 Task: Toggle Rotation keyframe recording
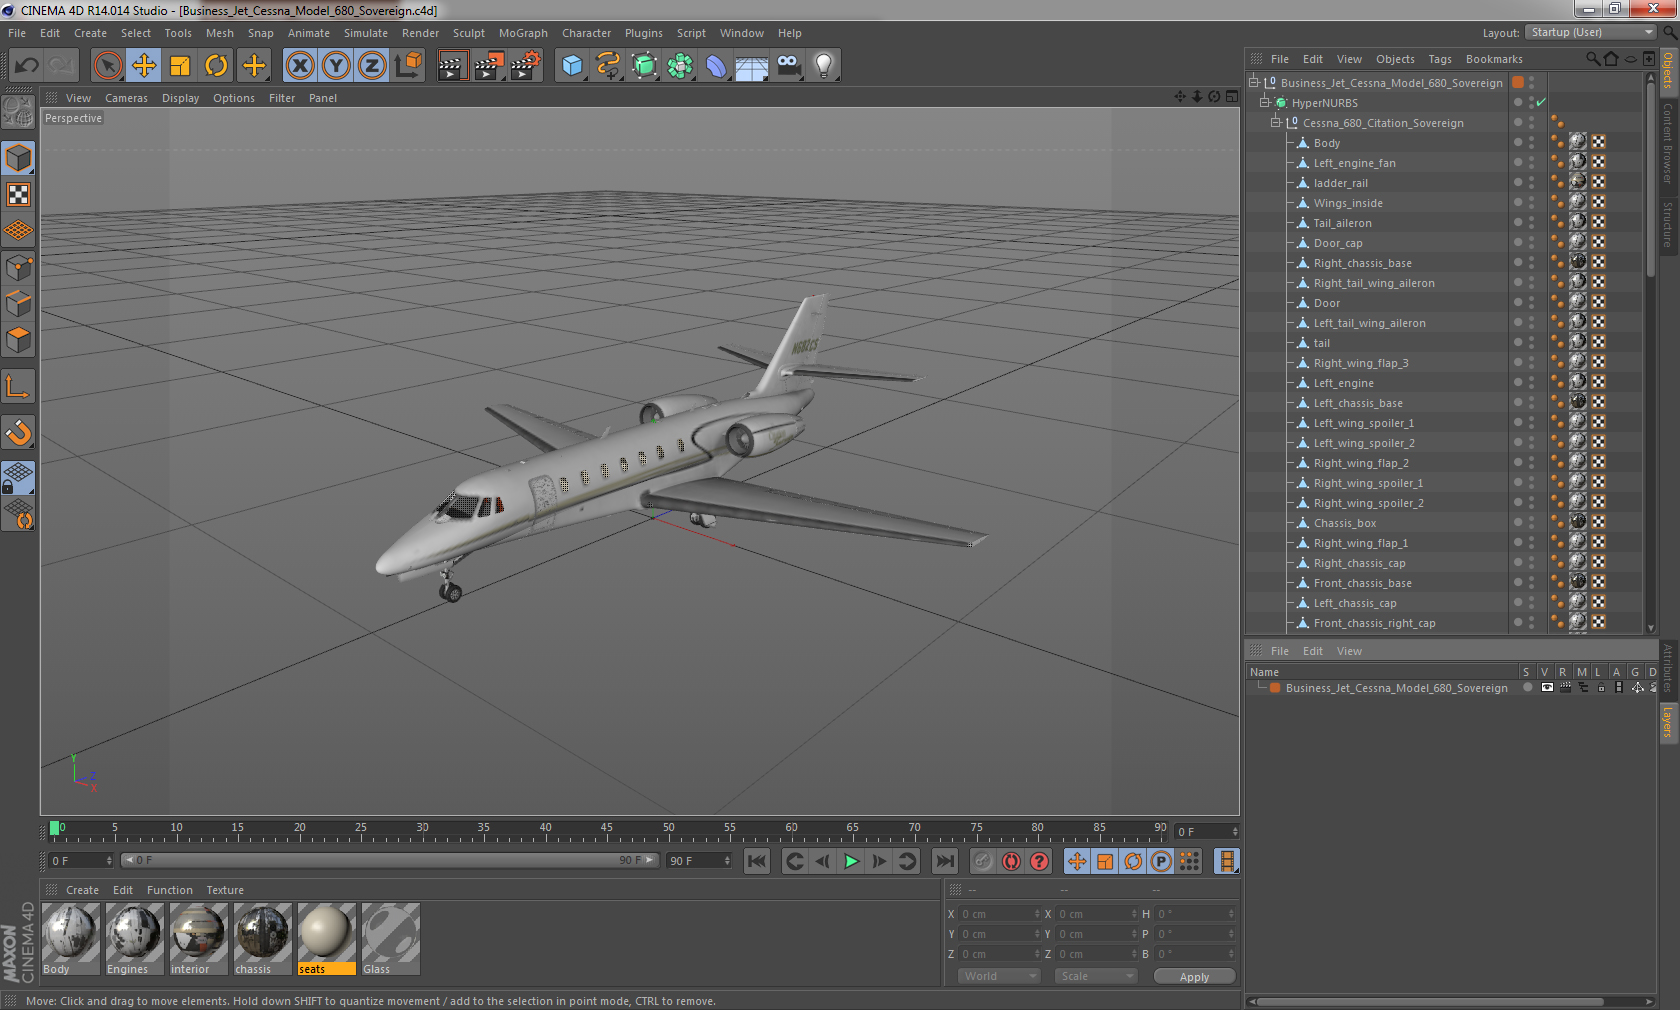(x=1133, y=861)
